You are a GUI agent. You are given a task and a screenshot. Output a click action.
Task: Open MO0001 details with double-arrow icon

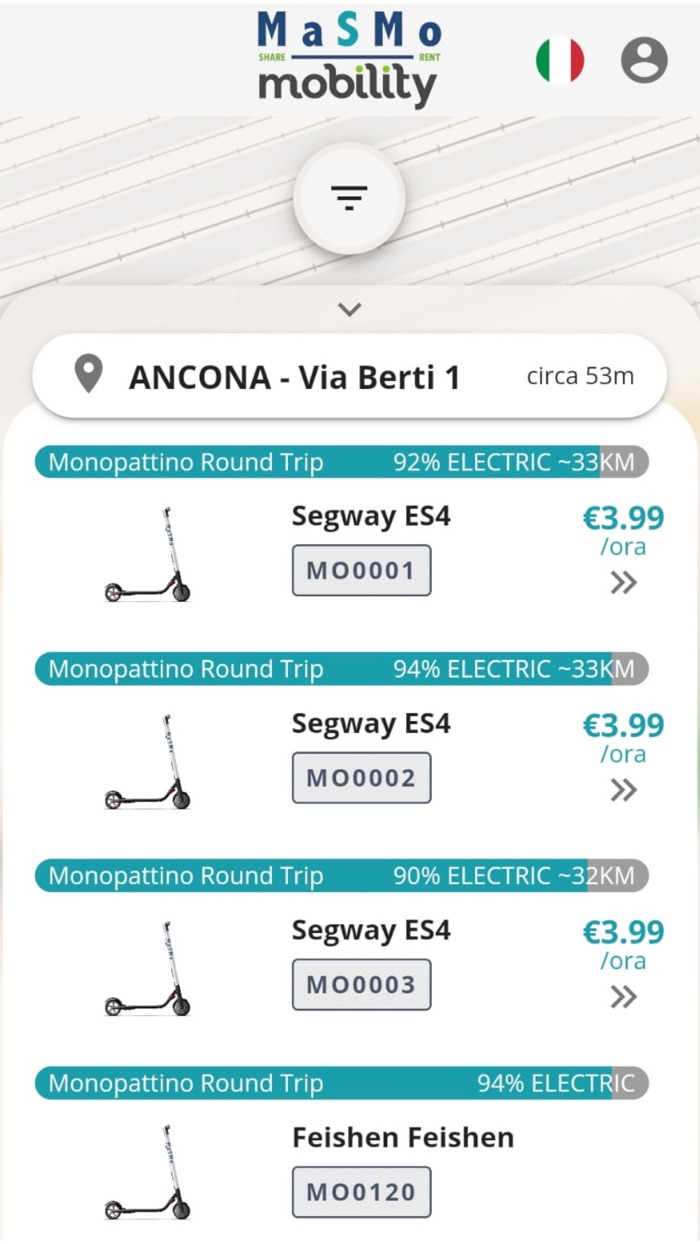[x=624, y=583]
